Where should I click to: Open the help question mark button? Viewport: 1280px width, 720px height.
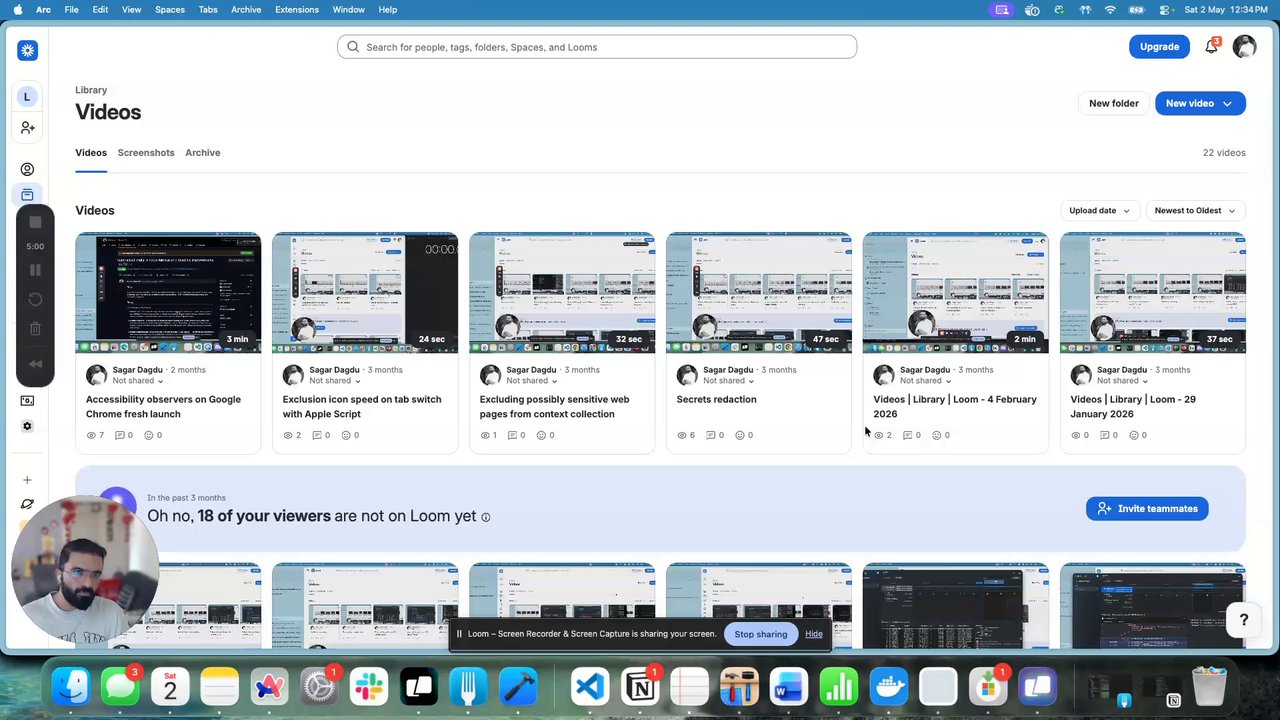coord(1244,620)
